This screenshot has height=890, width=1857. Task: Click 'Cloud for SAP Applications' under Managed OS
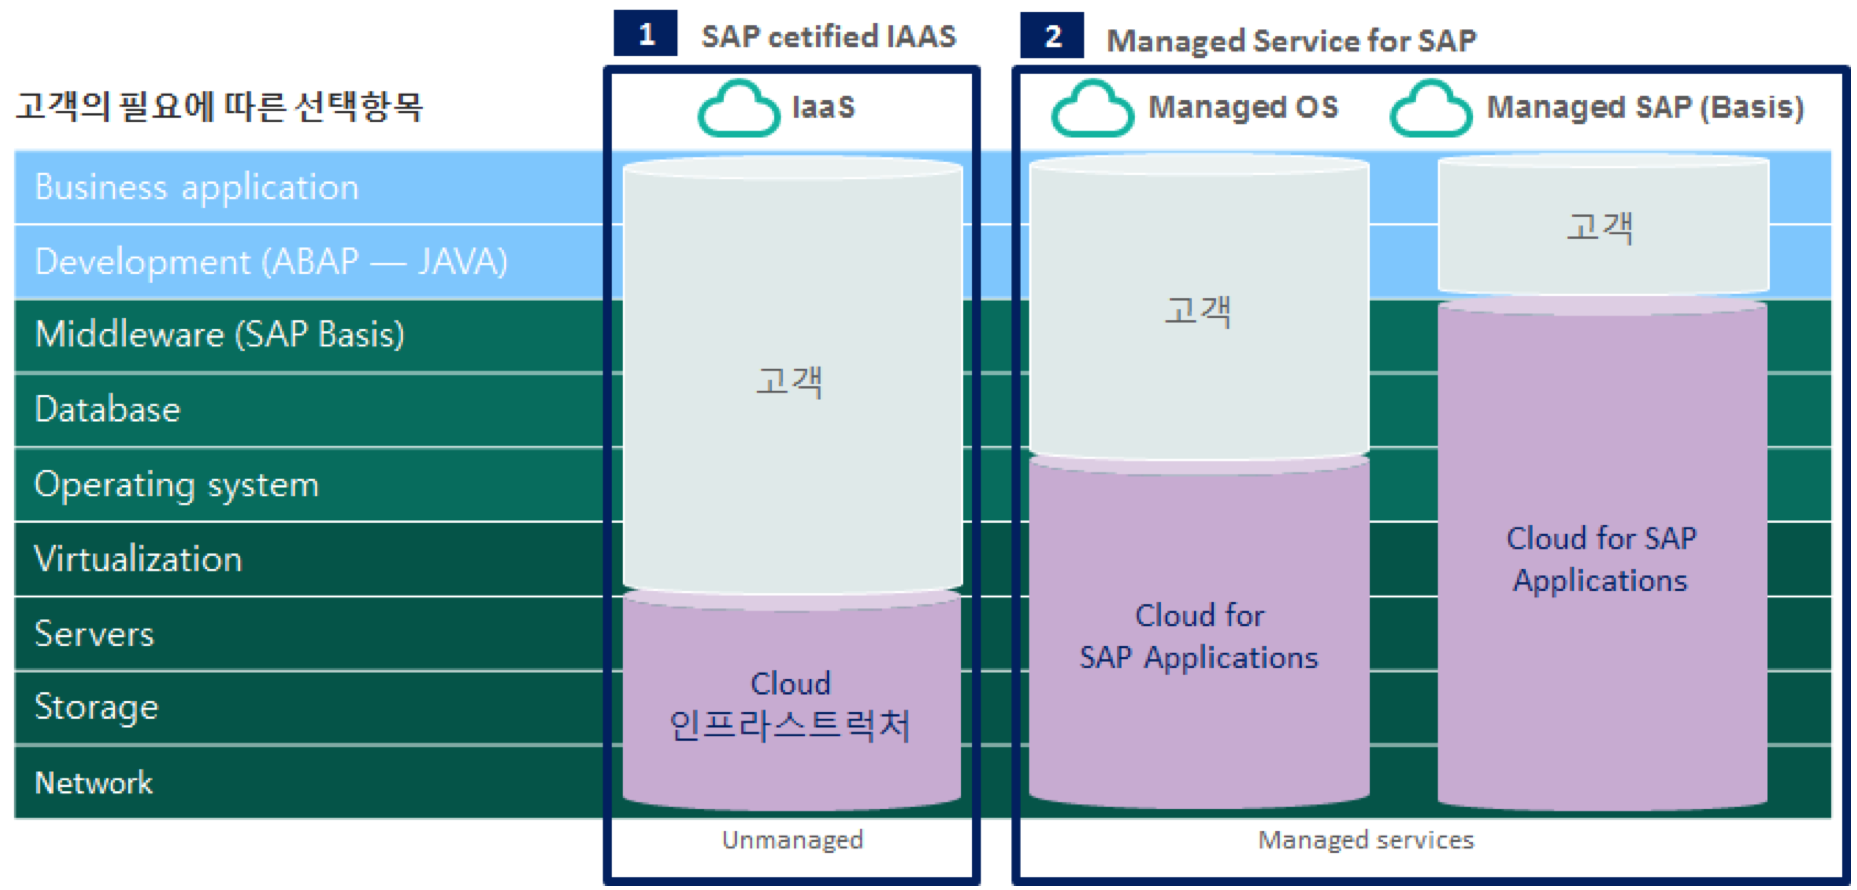(1199, 636)
